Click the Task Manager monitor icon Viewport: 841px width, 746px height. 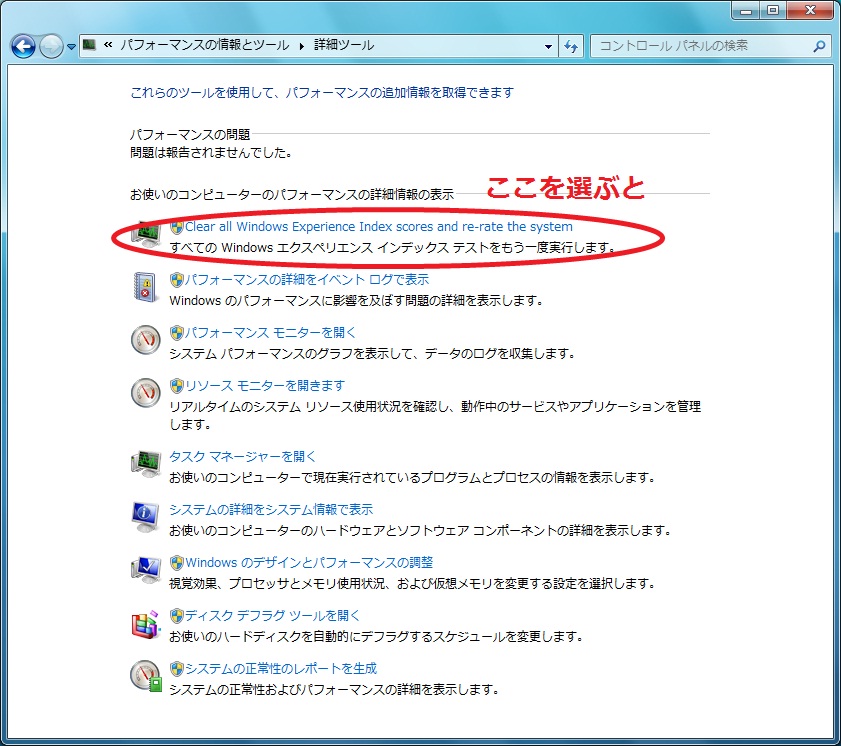[146, 464]
